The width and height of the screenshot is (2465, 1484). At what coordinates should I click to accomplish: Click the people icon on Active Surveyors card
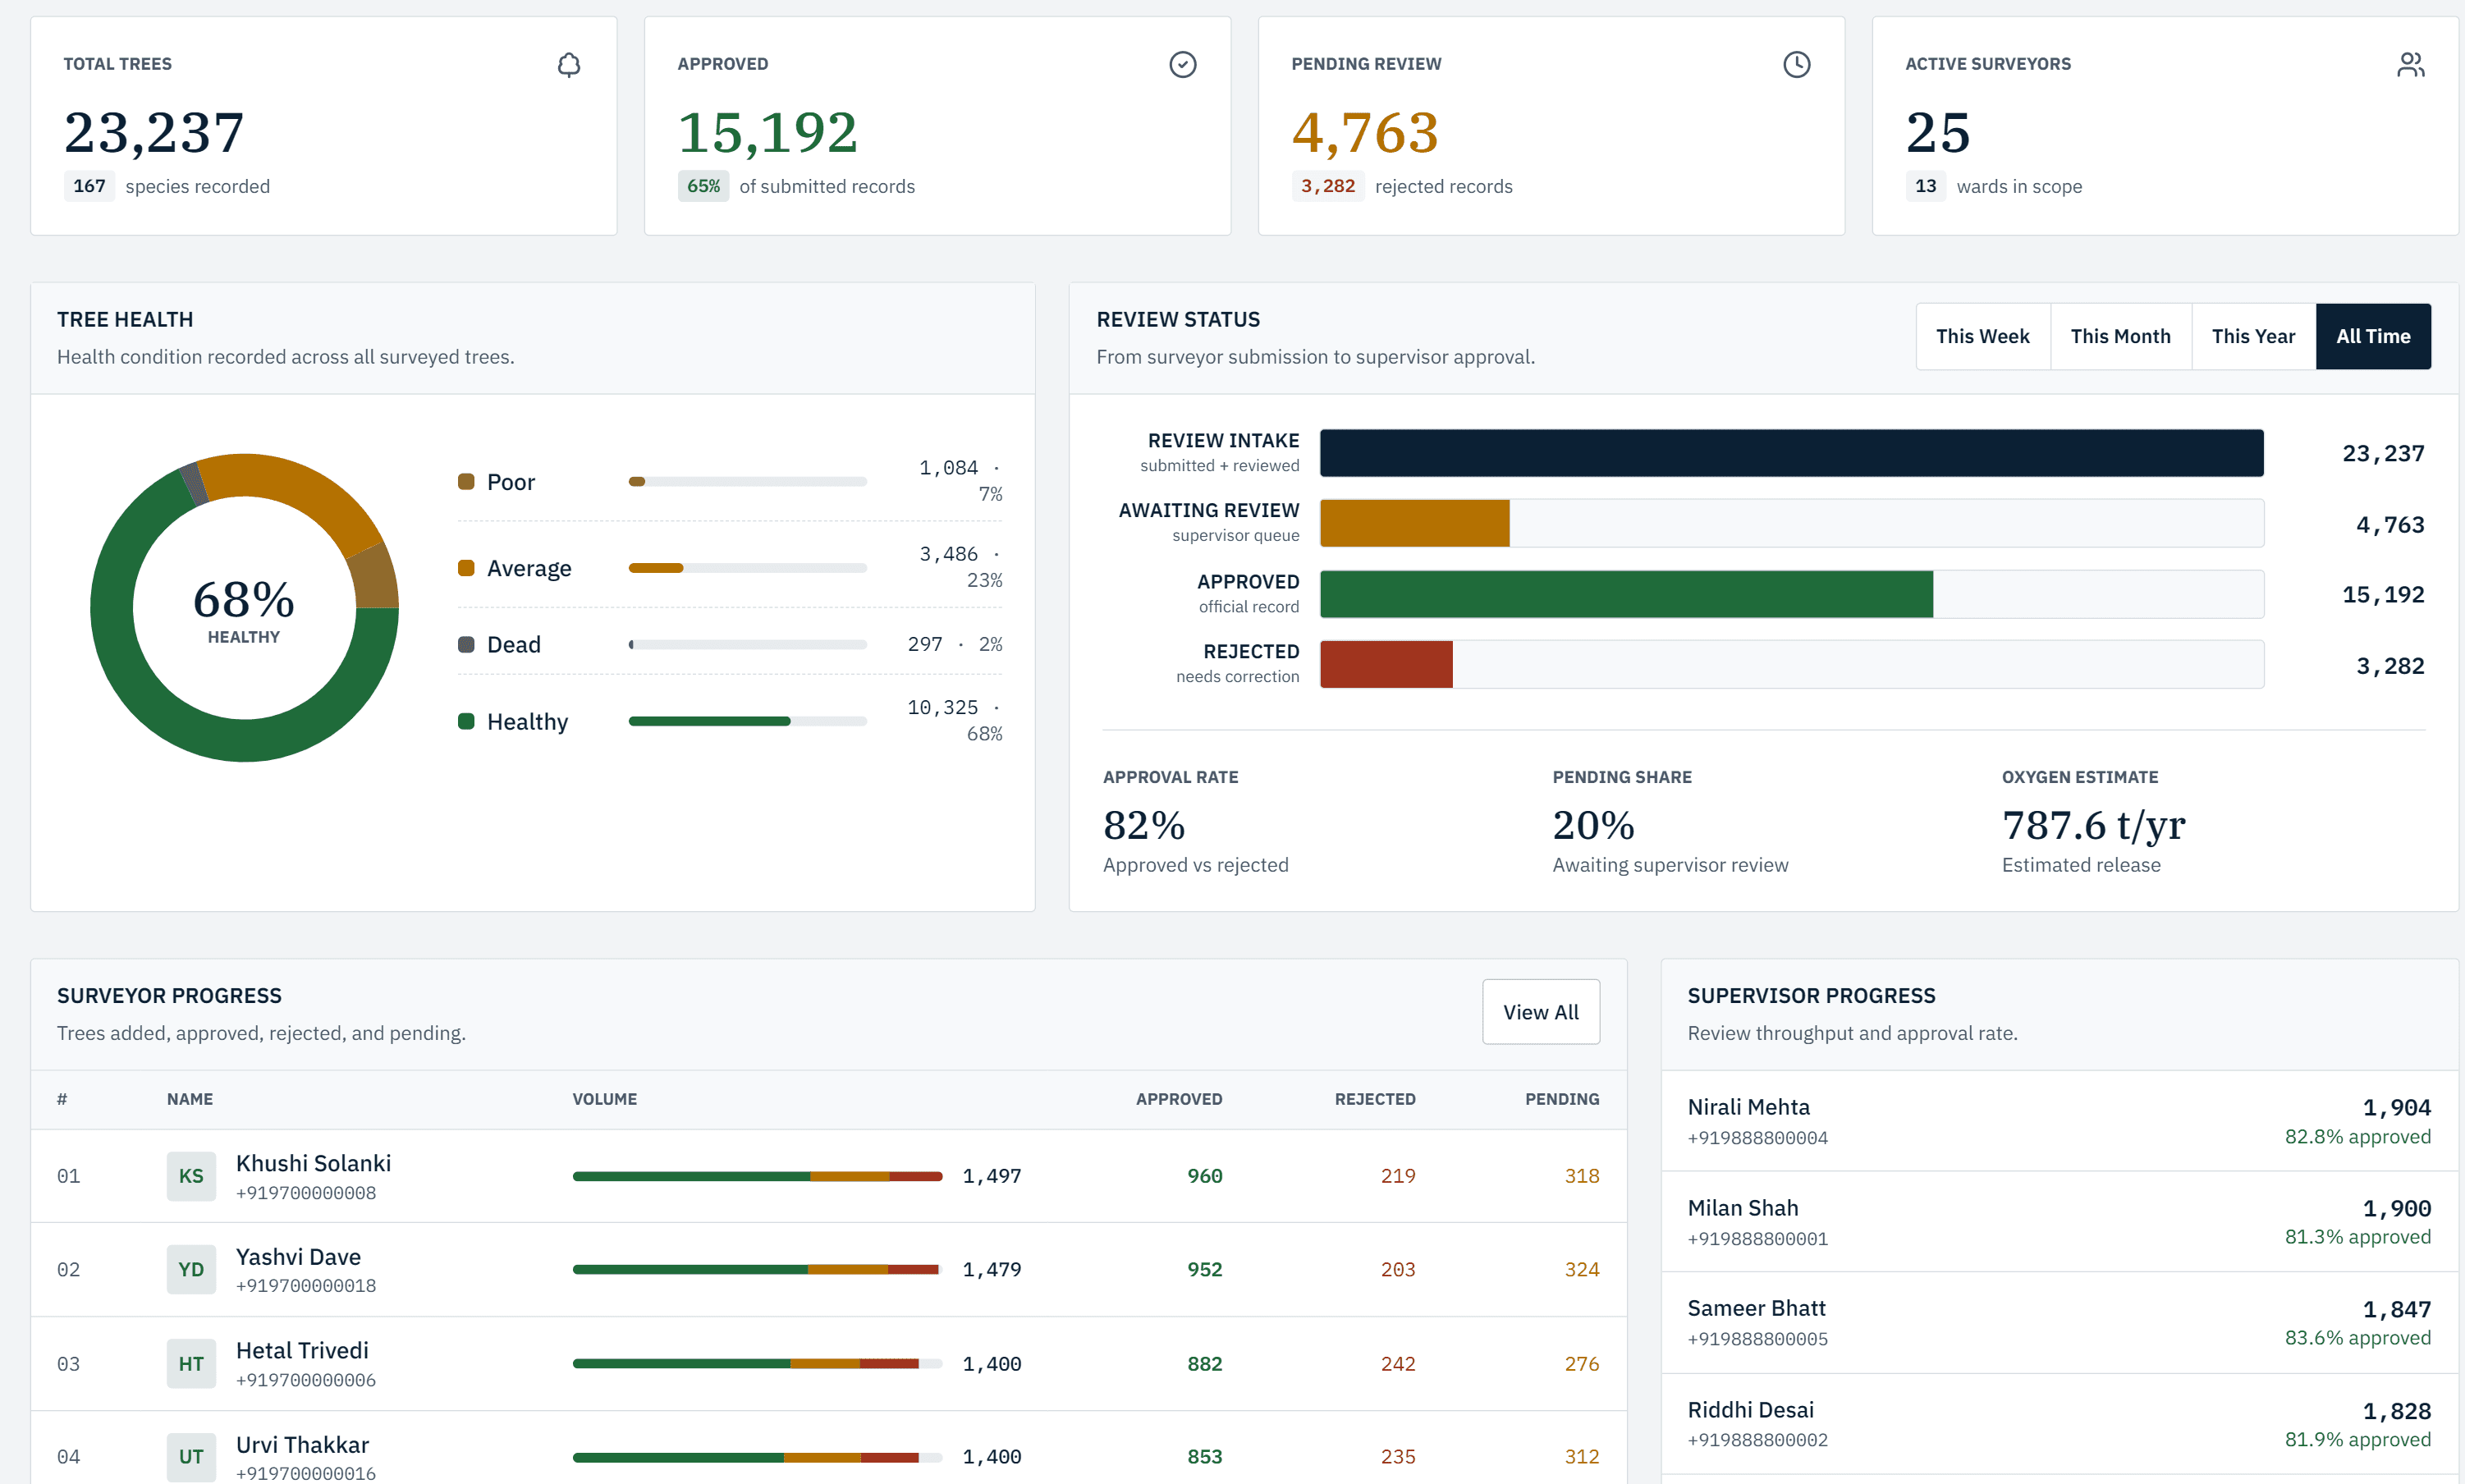(x=2411, y=65)
